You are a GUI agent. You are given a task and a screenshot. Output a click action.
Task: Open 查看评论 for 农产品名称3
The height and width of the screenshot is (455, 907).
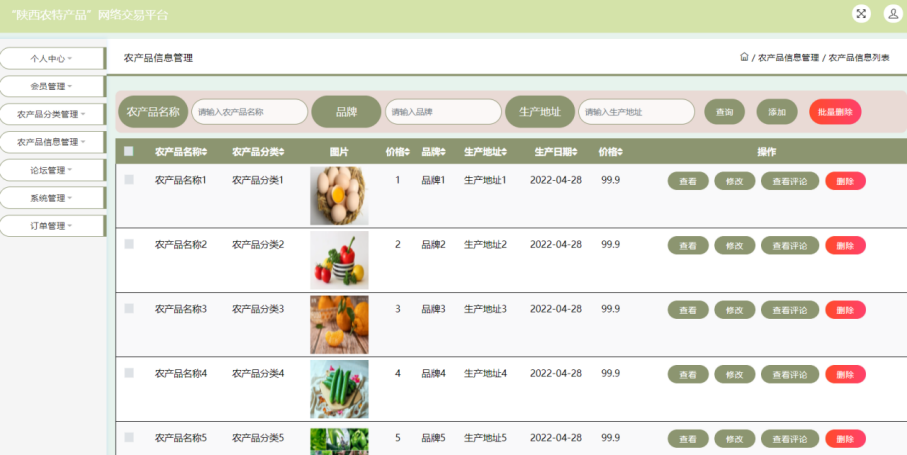pyautogui.click(x=790, y=310)
